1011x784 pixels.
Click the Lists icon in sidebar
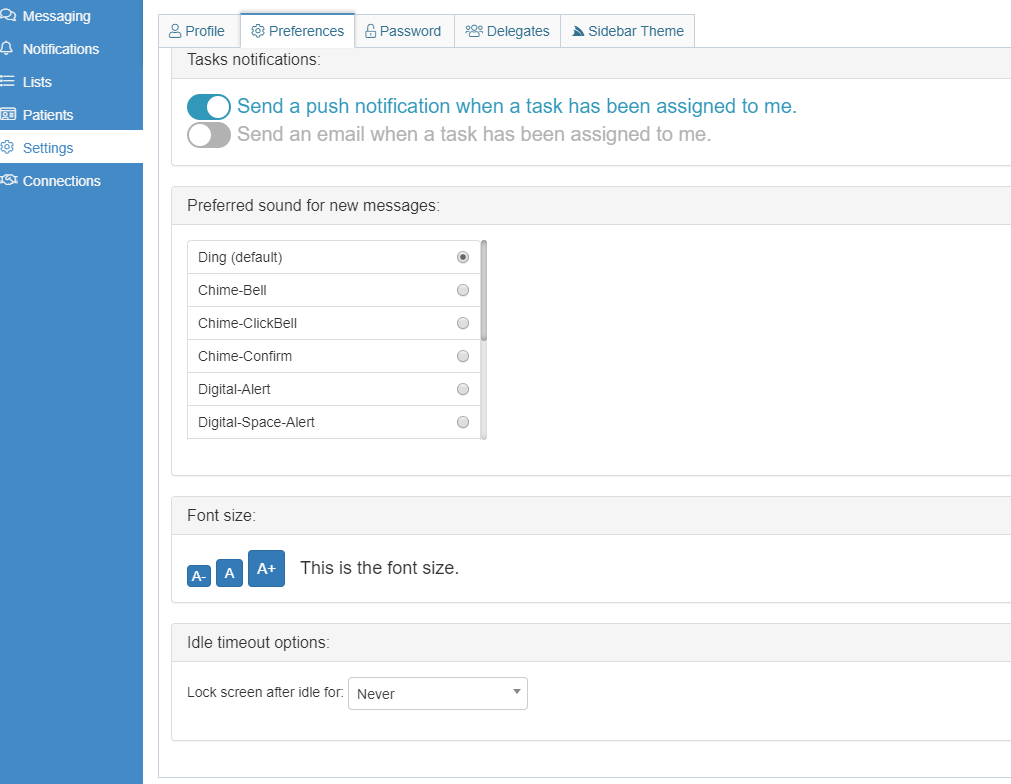click(x=8, y=82)
